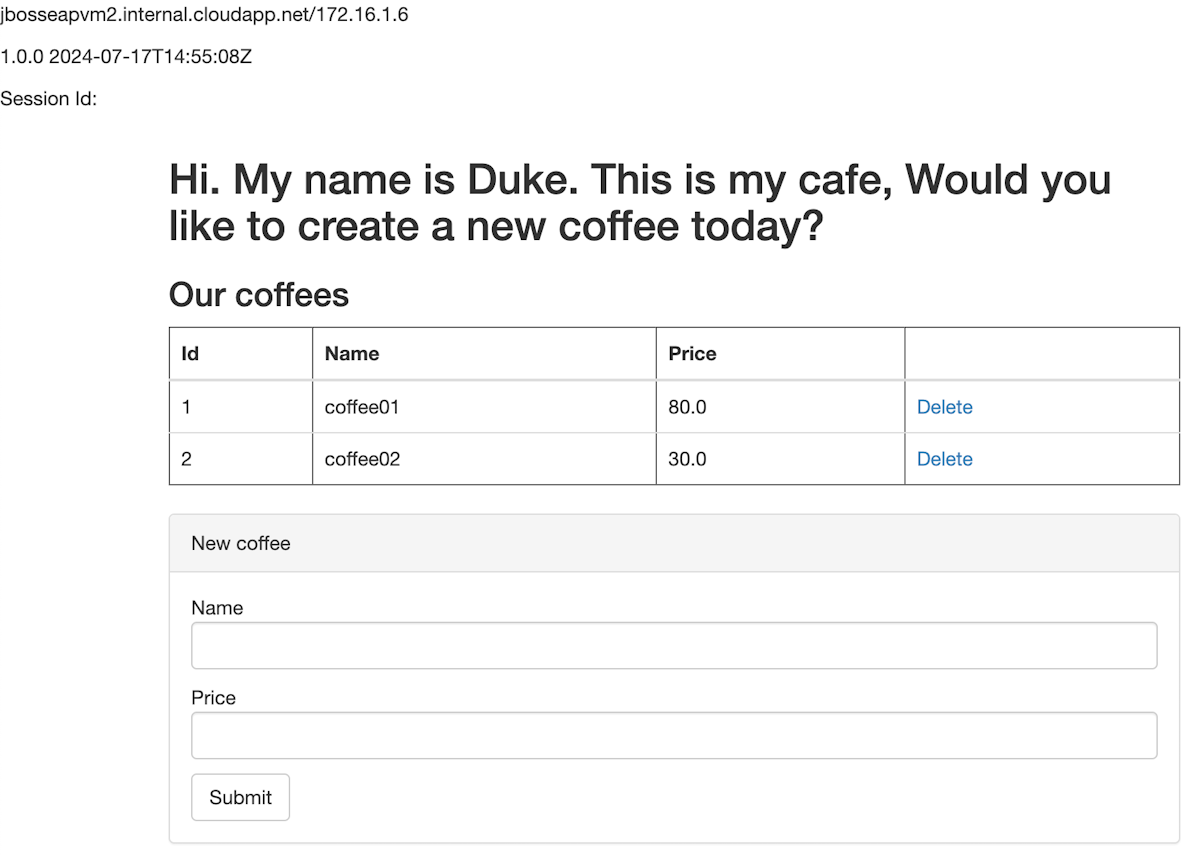Image resolution: width=1200 pixels, height=857 pixels.
Task: Click the Delete link for coffee01
Action: [x=944, y=407]
